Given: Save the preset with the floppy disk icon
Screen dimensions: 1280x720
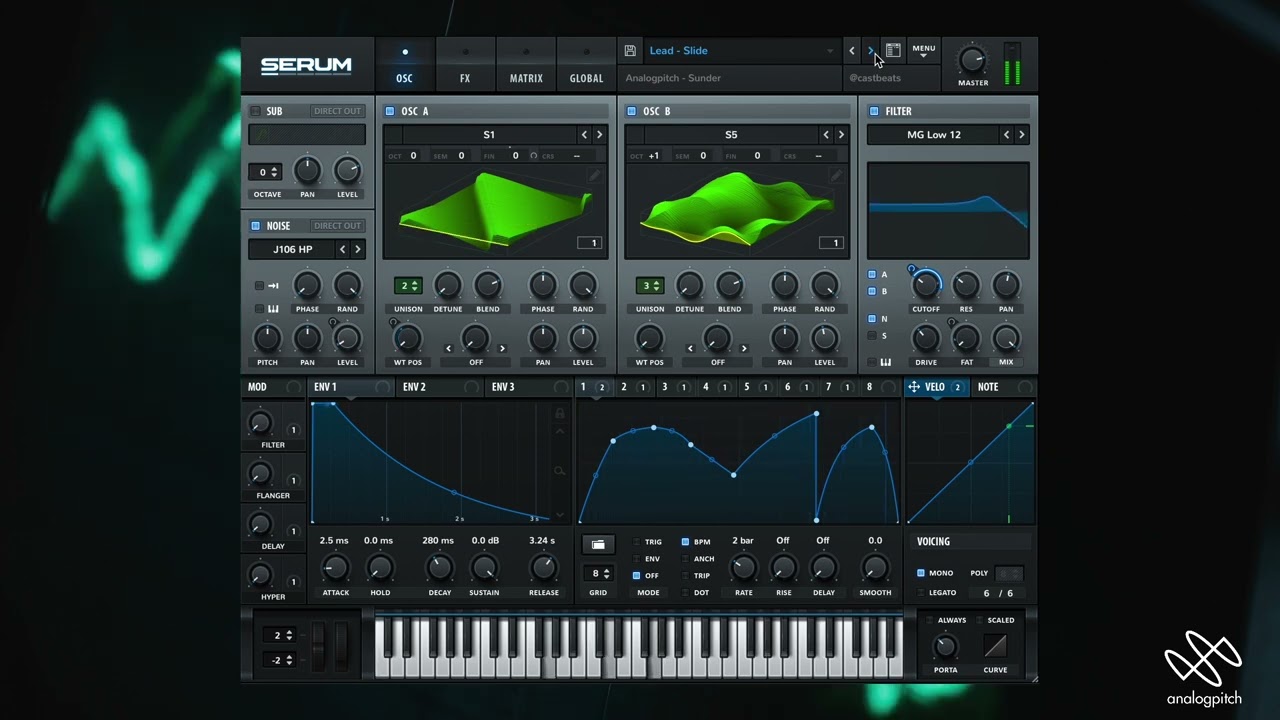Looking at the screenshot, I should click(x=630, y=51).
